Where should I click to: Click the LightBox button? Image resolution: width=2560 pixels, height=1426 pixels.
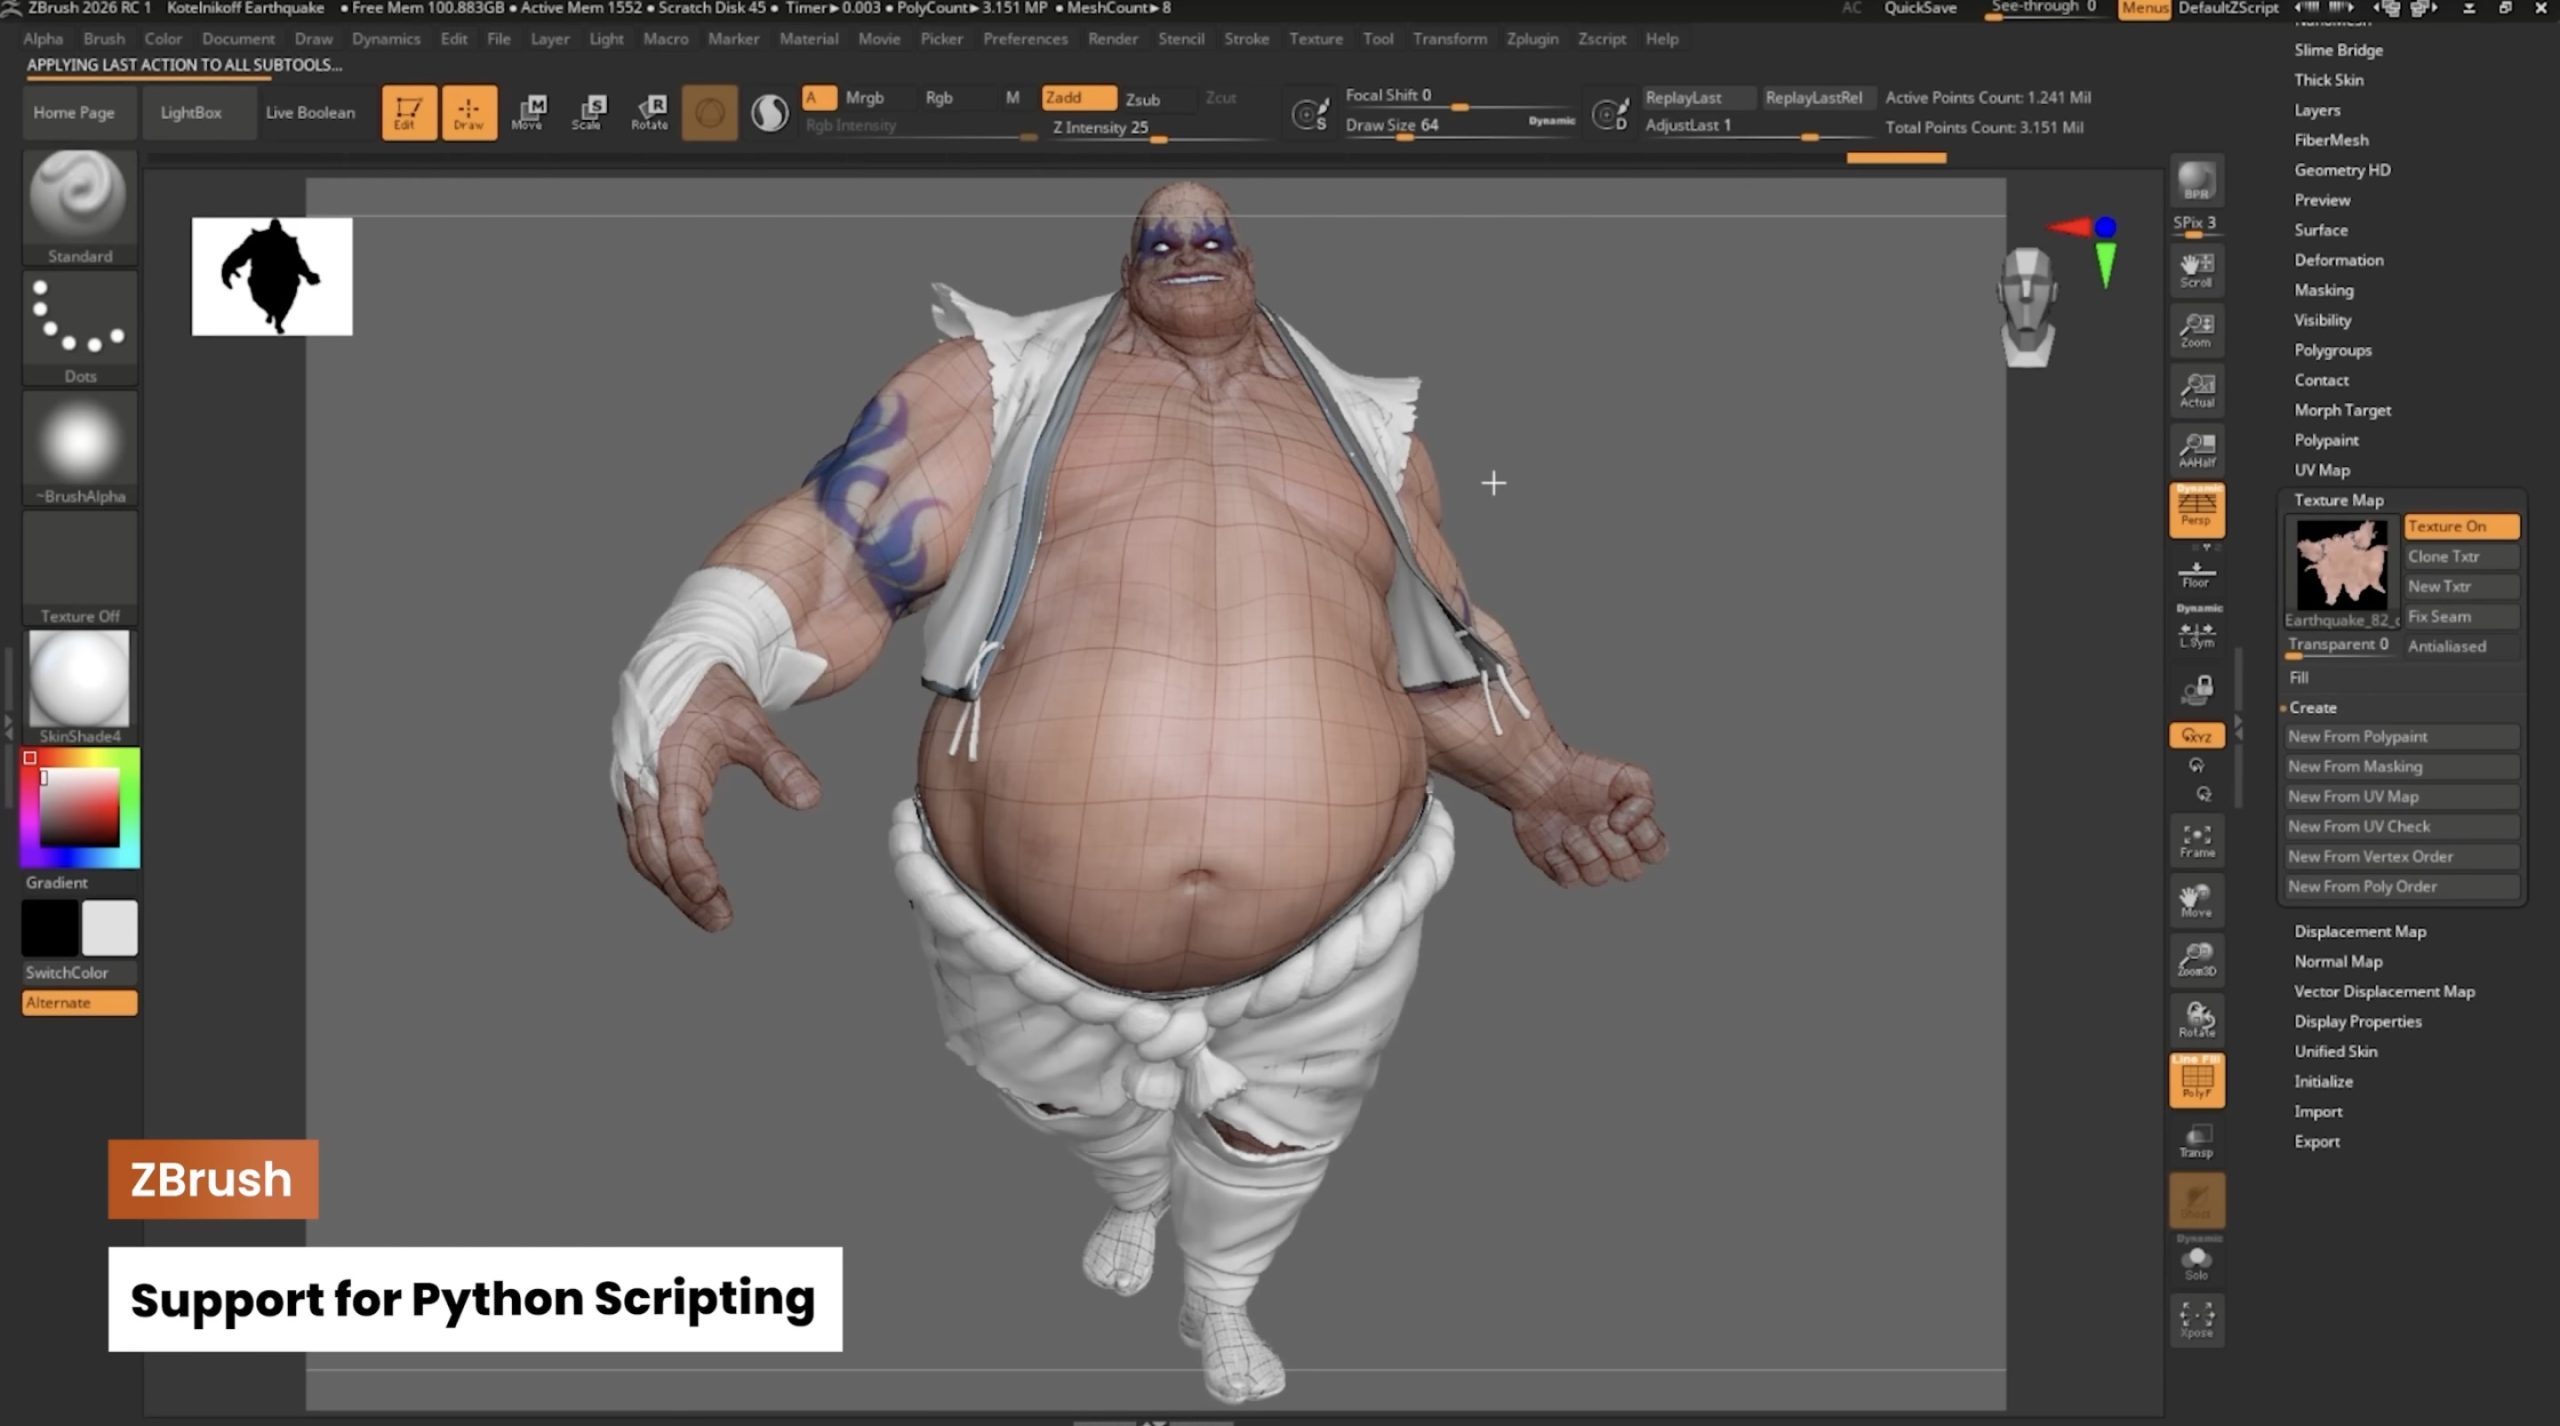pos(191,112)
